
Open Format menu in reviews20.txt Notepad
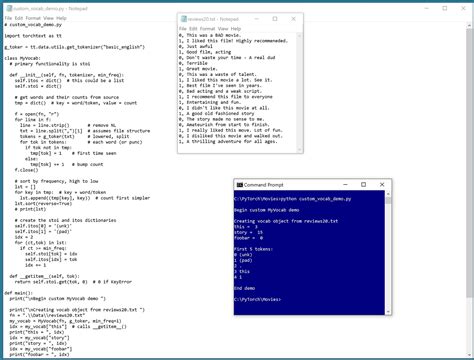[207, 29]
